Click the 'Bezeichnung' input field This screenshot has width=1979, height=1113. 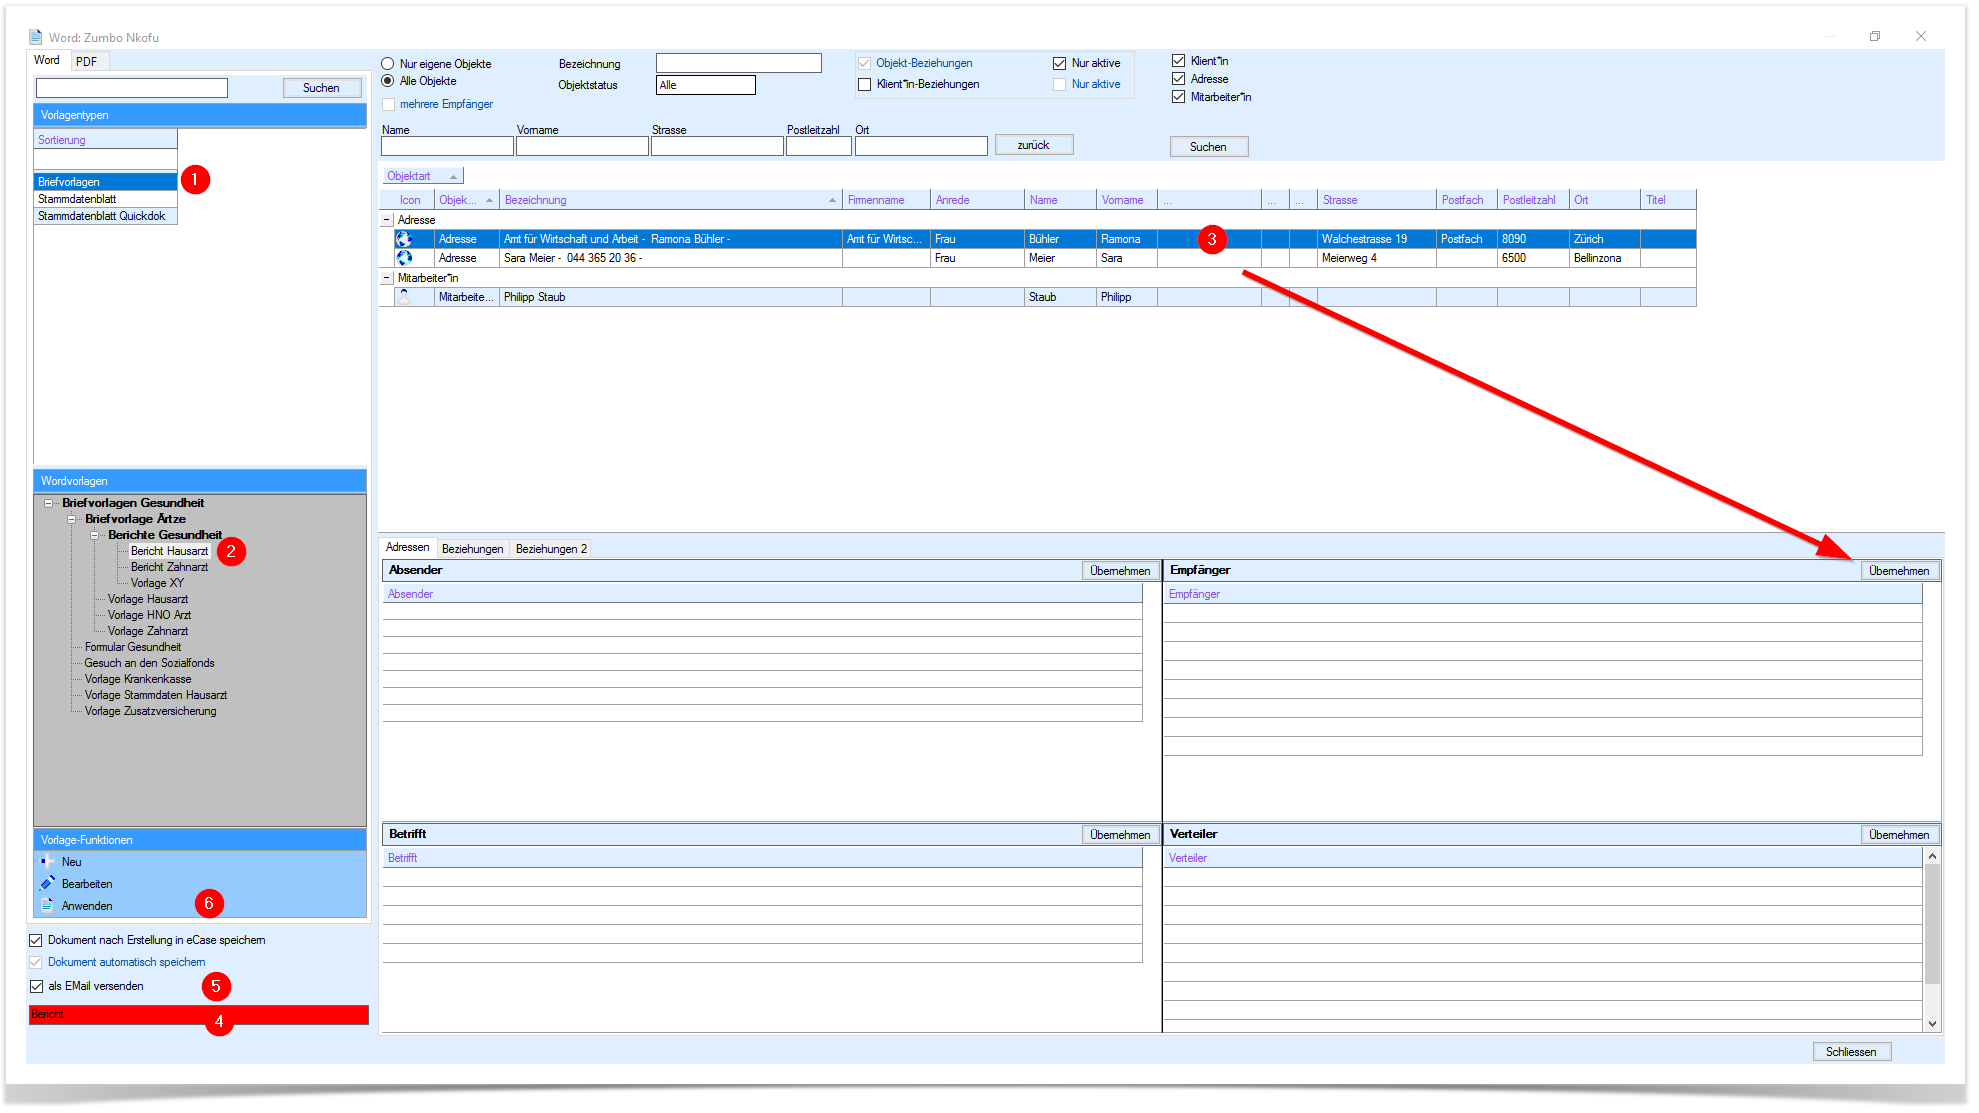coord(738,63)
